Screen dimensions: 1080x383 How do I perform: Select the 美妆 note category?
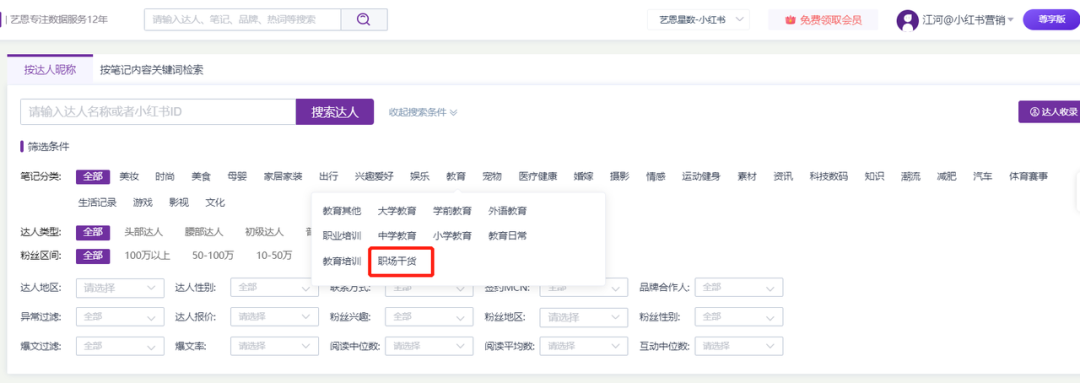[x=129, y=176]
